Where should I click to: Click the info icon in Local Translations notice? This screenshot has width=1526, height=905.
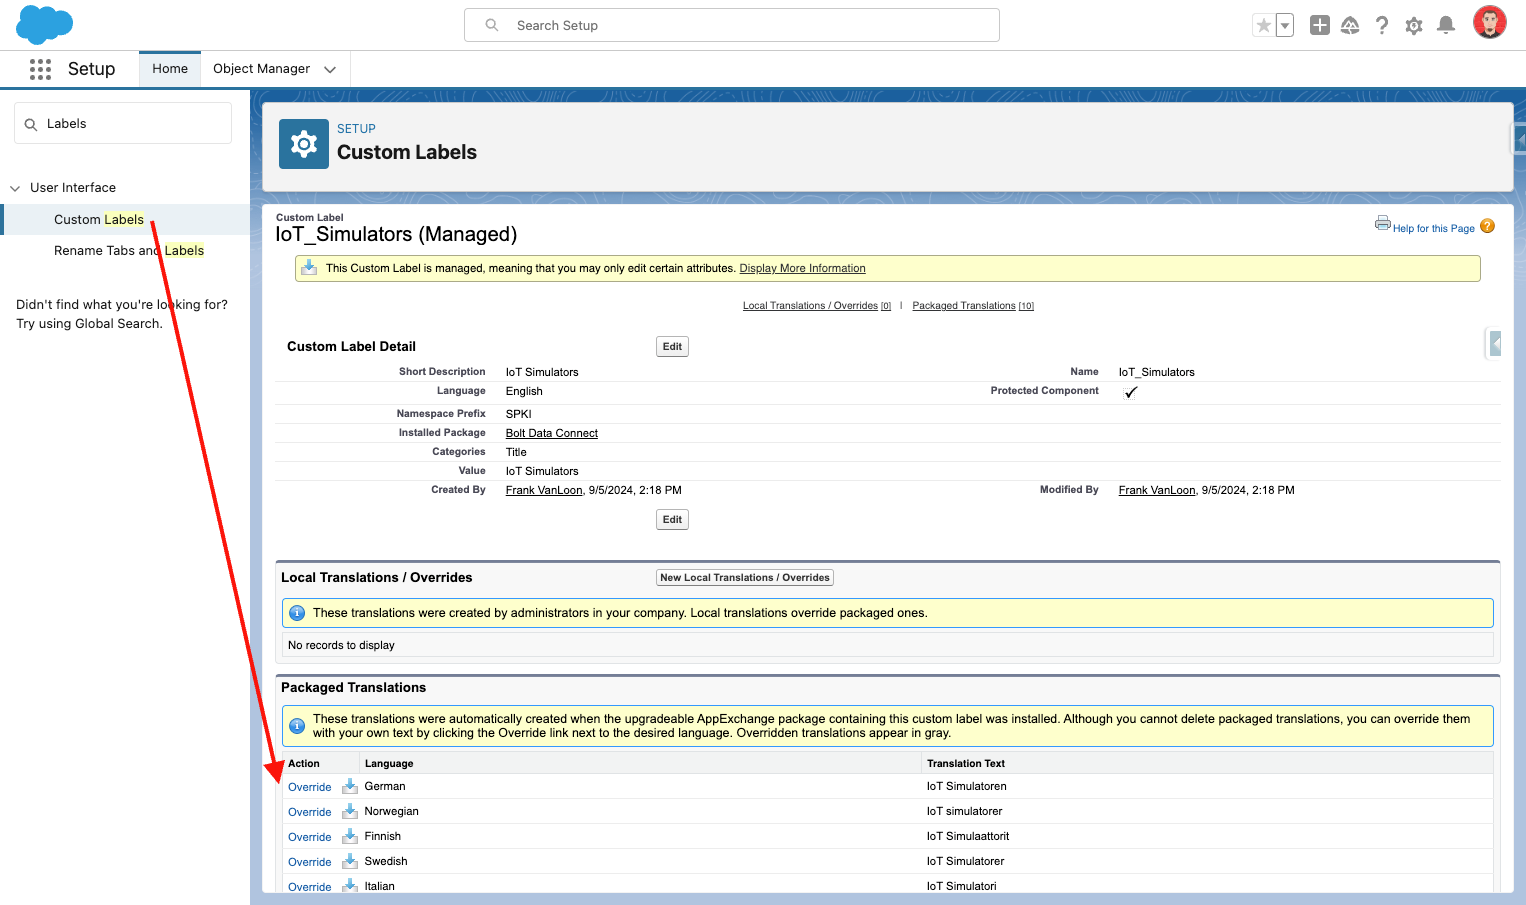(297, 613)
